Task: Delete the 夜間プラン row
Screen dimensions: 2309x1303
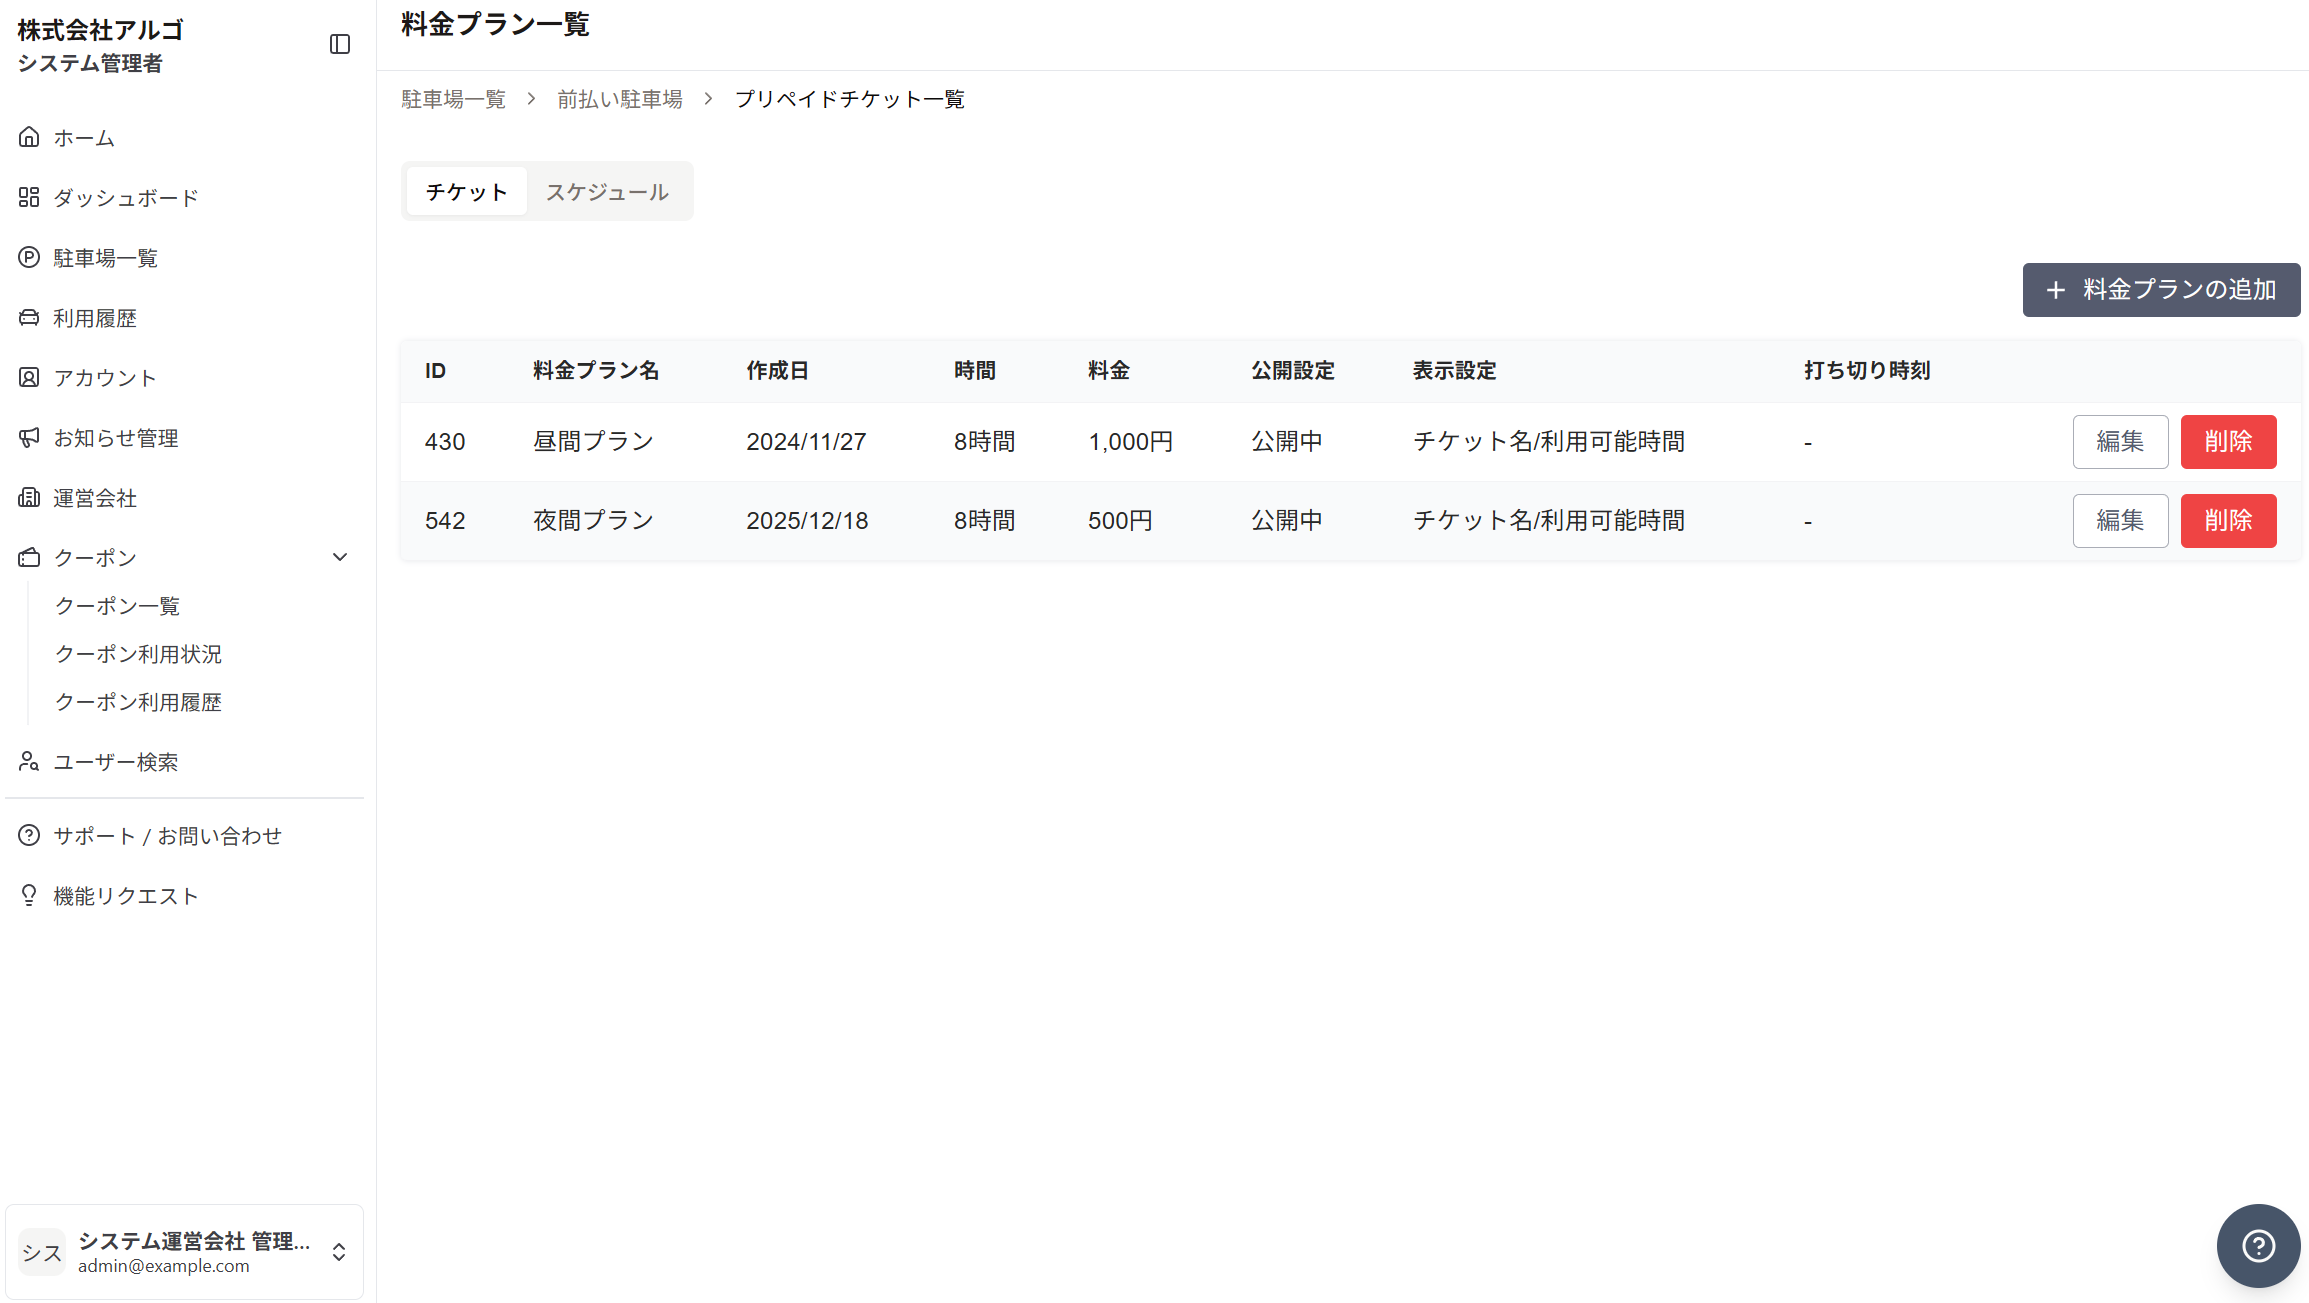Action: pos(2228,521)
